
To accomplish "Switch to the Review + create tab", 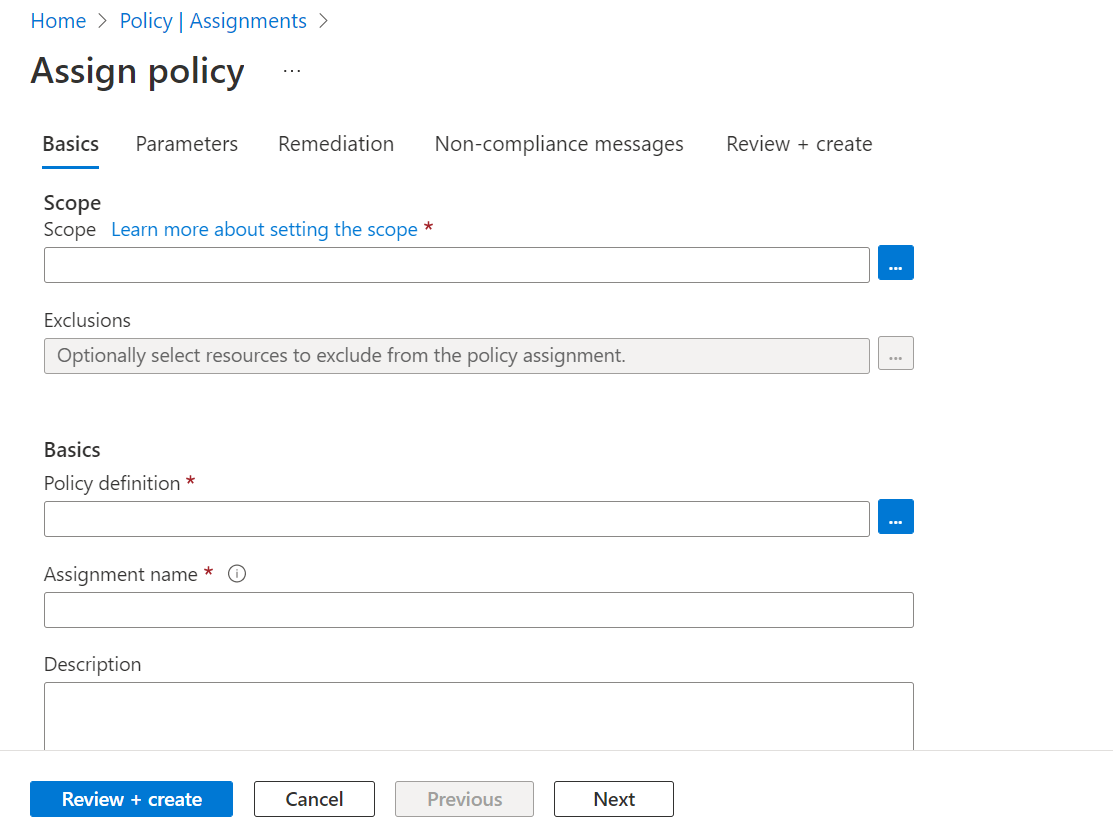I will pos(798,144).
